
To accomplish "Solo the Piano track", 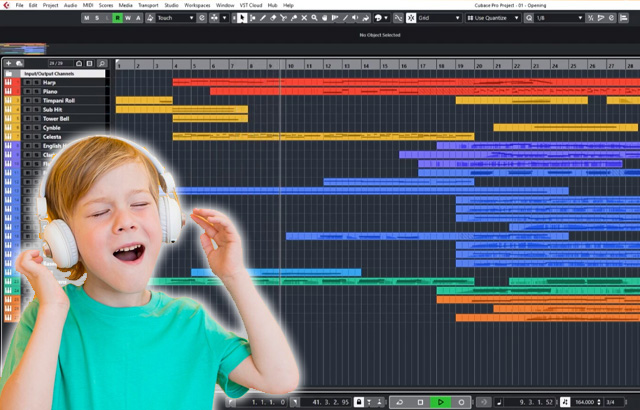I will point(36,91).
